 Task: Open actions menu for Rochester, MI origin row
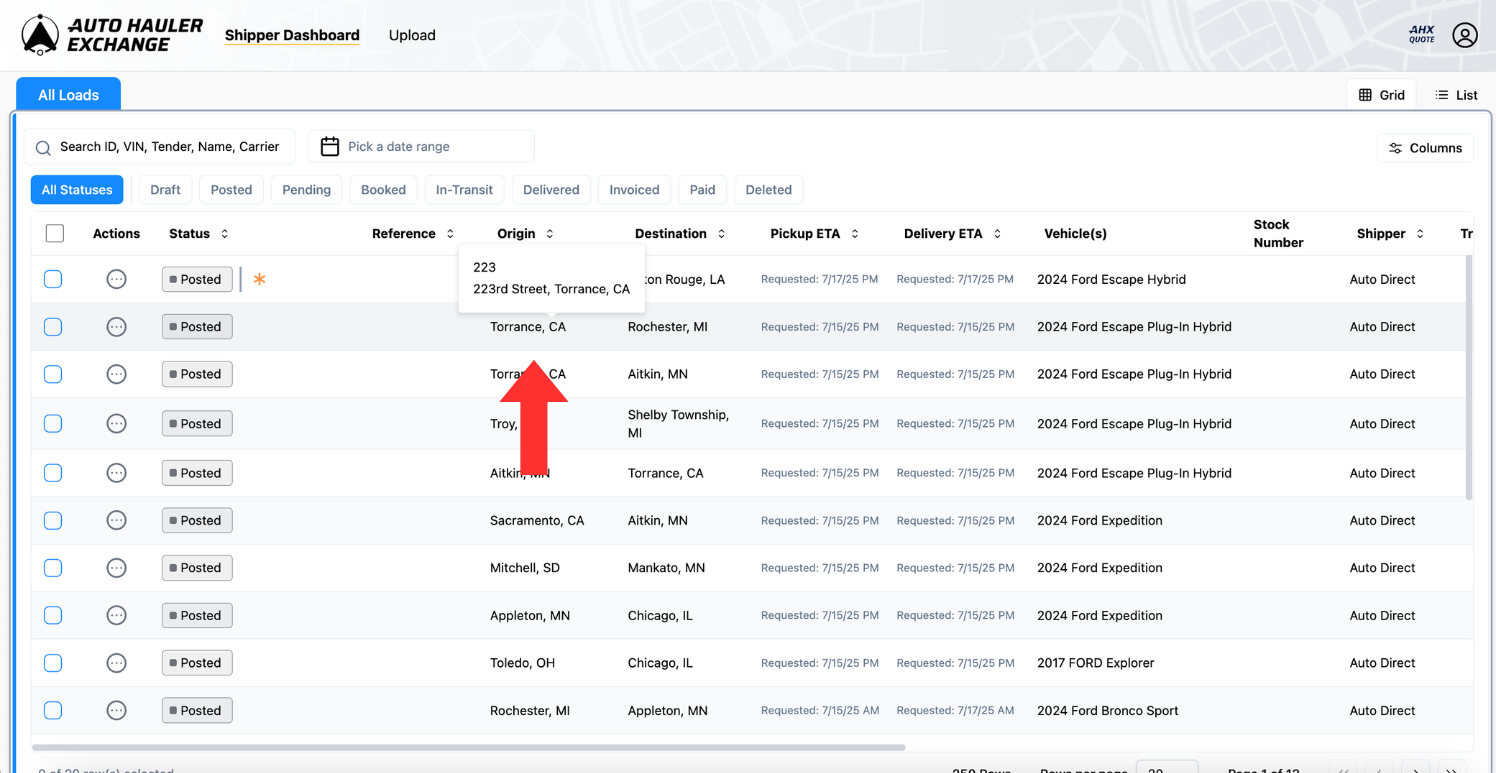pos(117,711)
